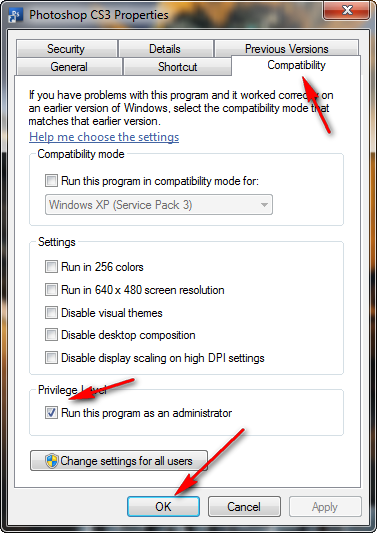Confirm changes with the OK button
Viewport: 377px width, 533px height.
163,507
